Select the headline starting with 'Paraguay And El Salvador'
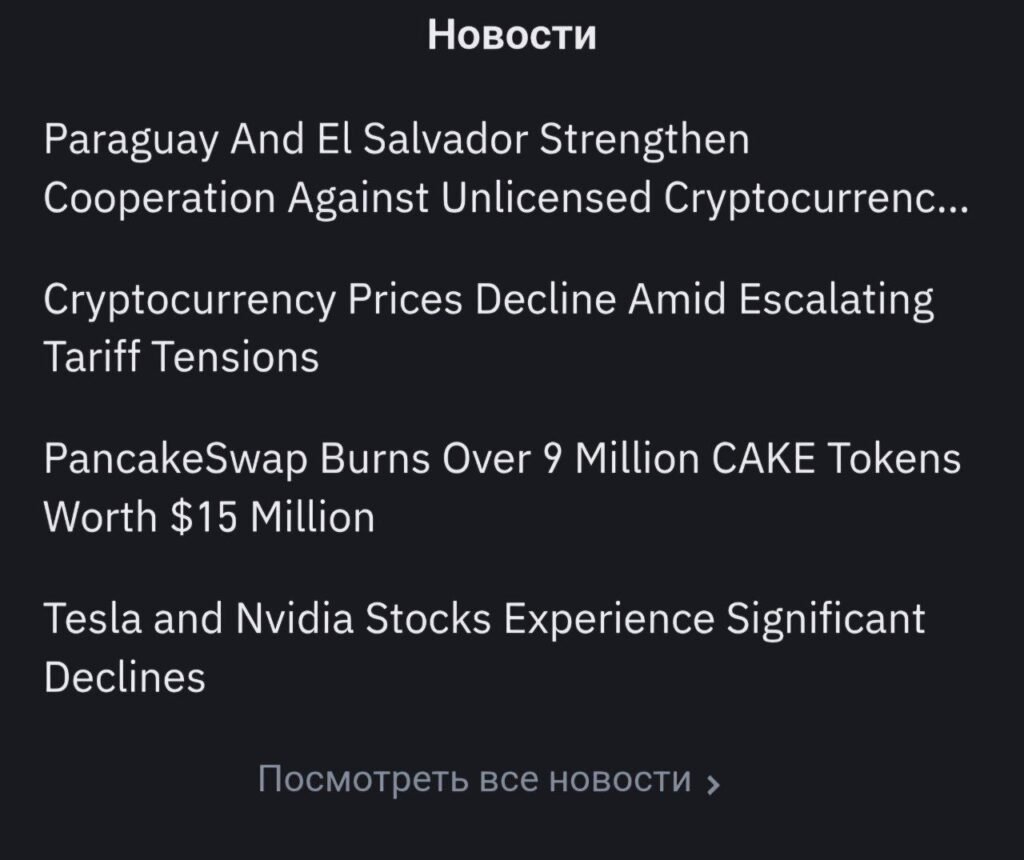The image size is (1024, 860). pyautogui.click(x=397, y=140)
